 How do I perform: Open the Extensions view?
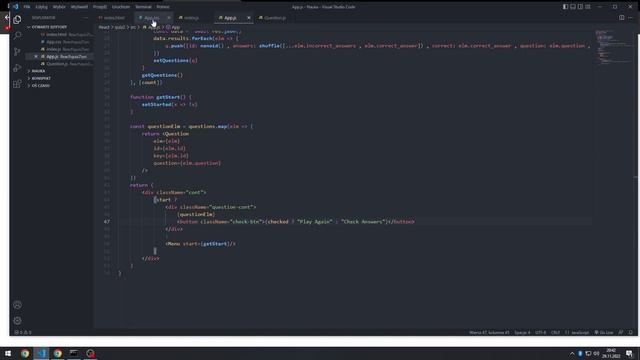pyautogui.click(x=17, y=84)
